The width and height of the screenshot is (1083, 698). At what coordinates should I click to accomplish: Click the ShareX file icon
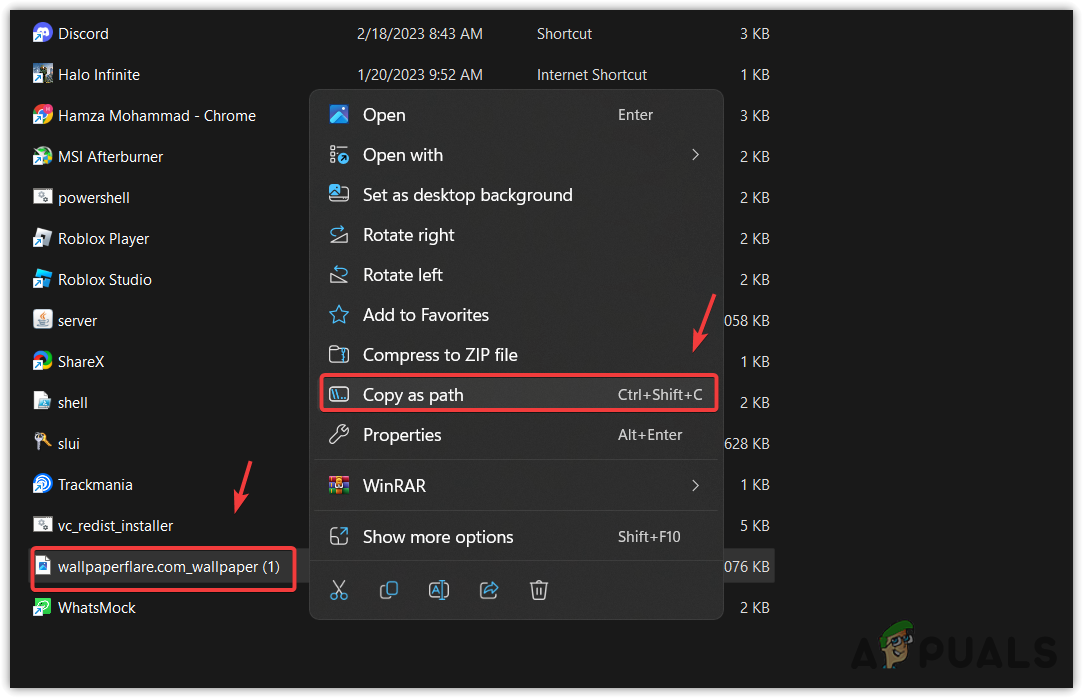42,361
